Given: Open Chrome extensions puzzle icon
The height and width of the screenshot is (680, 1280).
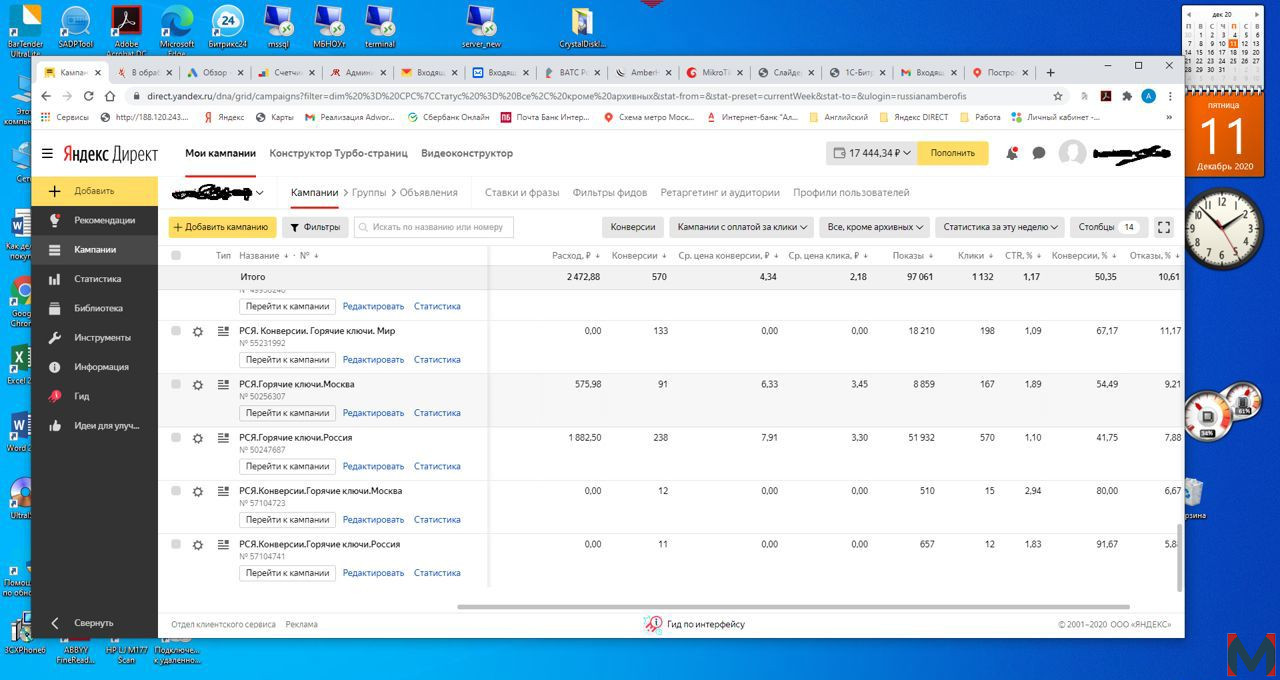Looking at the screenshot, I should pos(1127,96).
